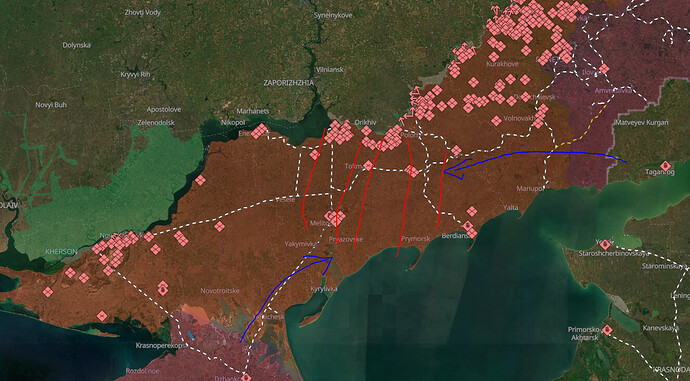Click the 'Staroshcherbinovskaya' label

[614, 253]
